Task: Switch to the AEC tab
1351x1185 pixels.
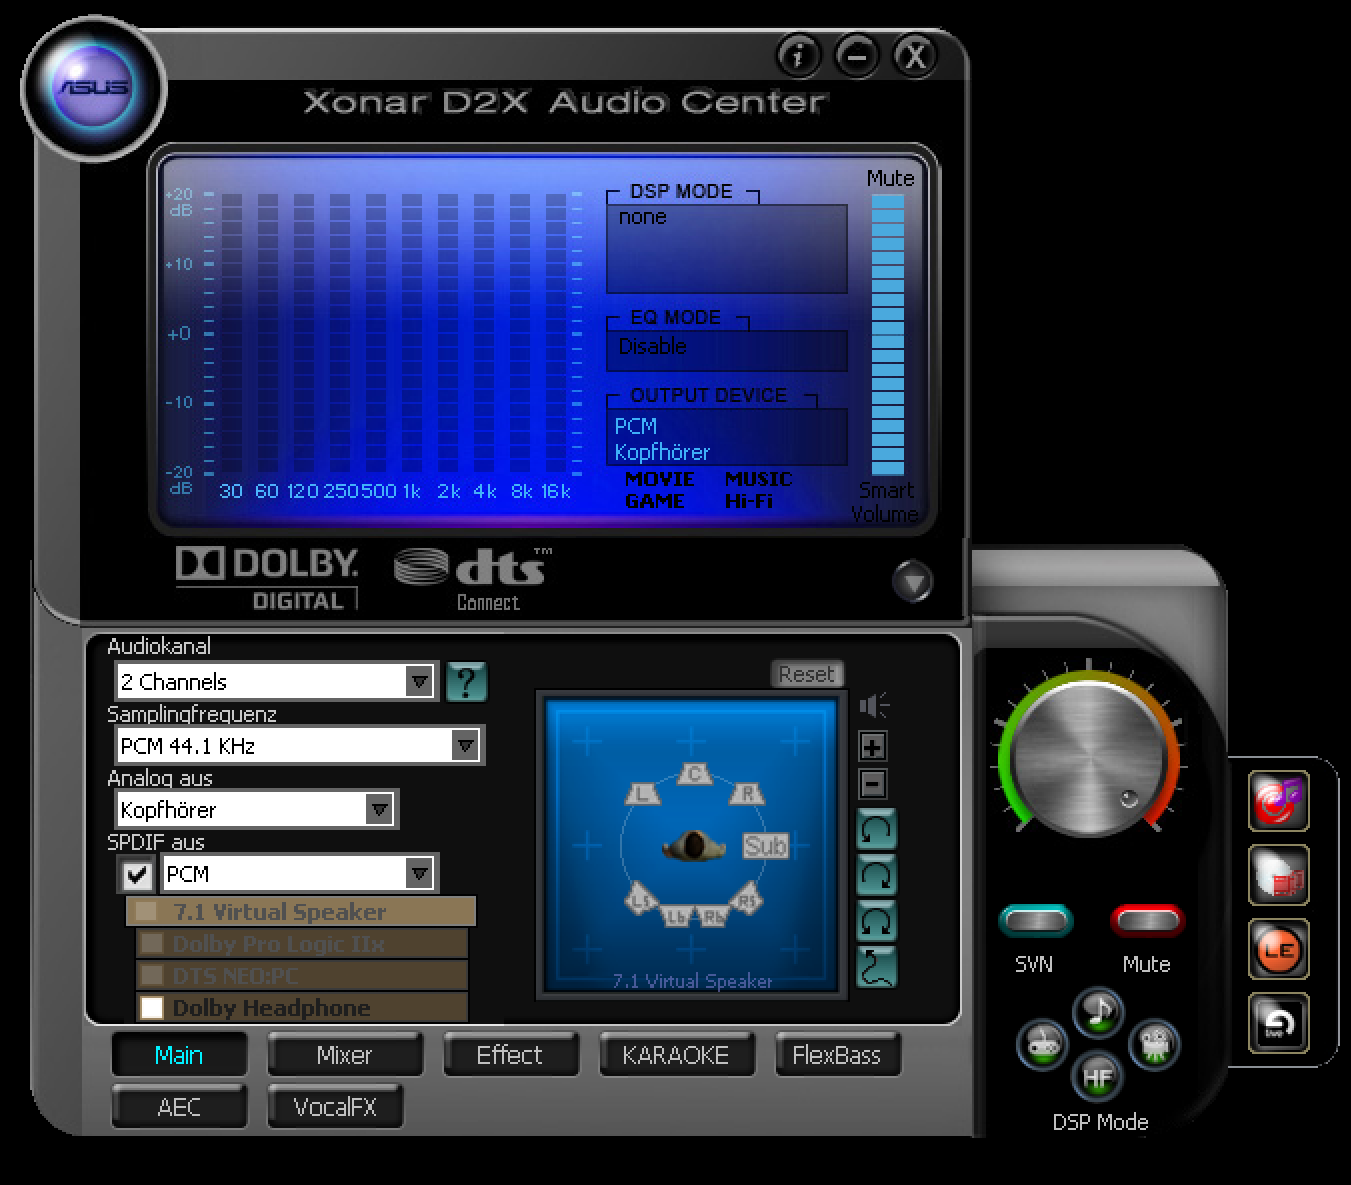Action: coord(179,1107)
